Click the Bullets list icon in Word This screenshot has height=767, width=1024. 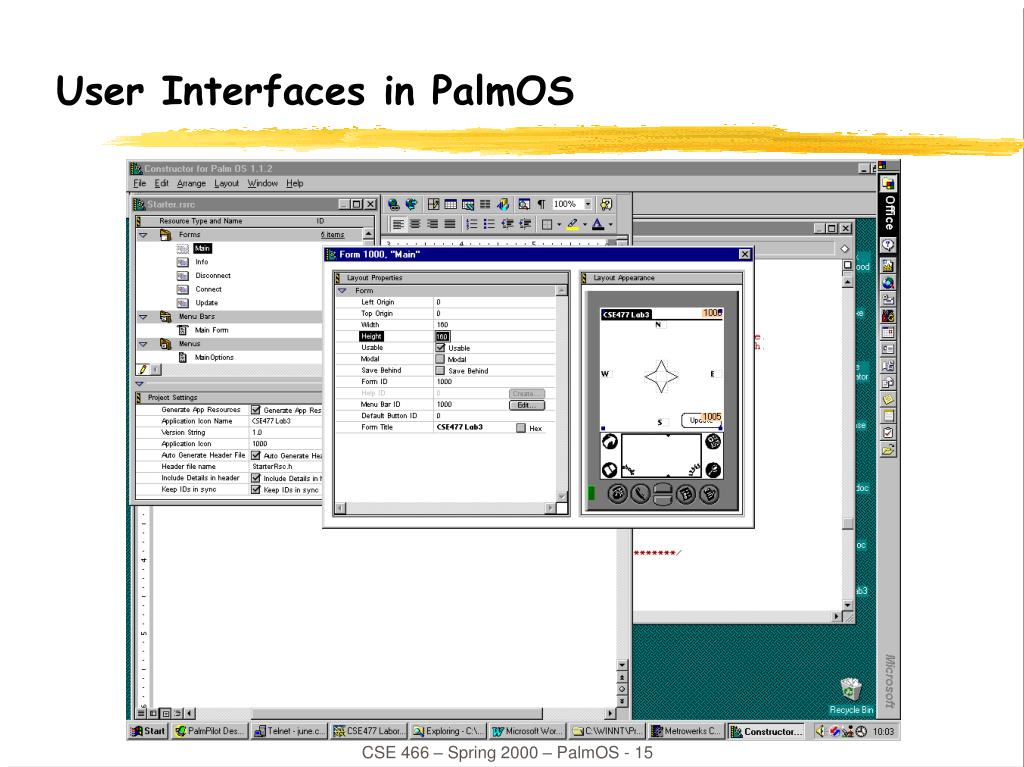pos(488,224)
